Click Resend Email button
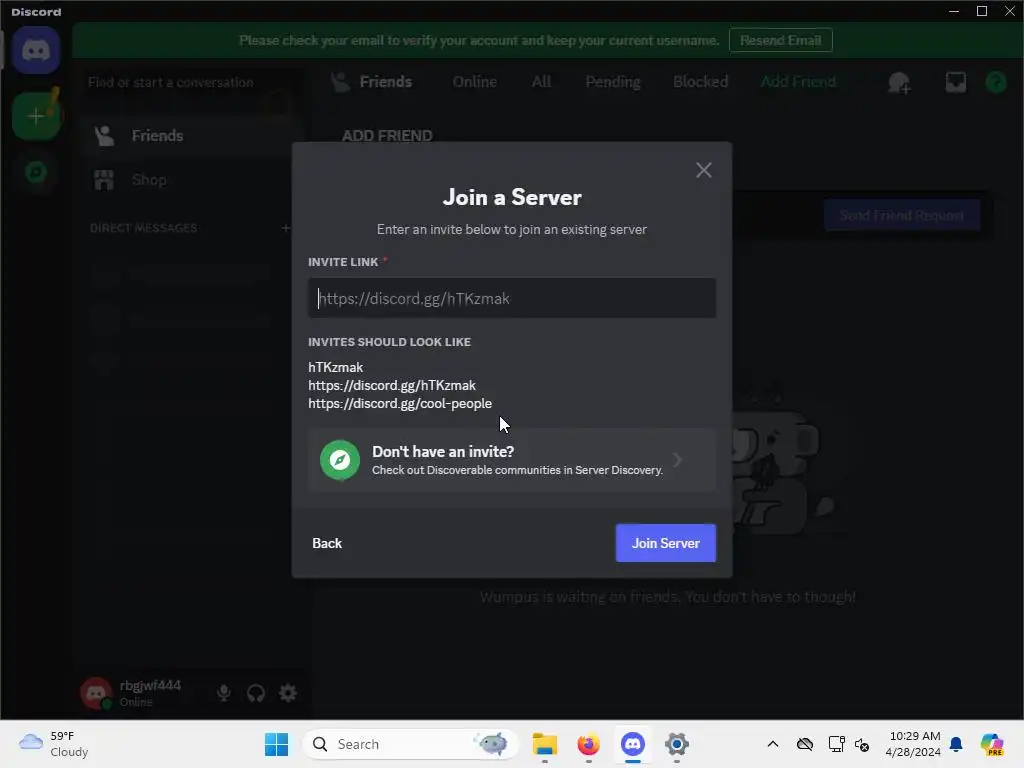The image size is (1024, 768). (x=780, y=40)
